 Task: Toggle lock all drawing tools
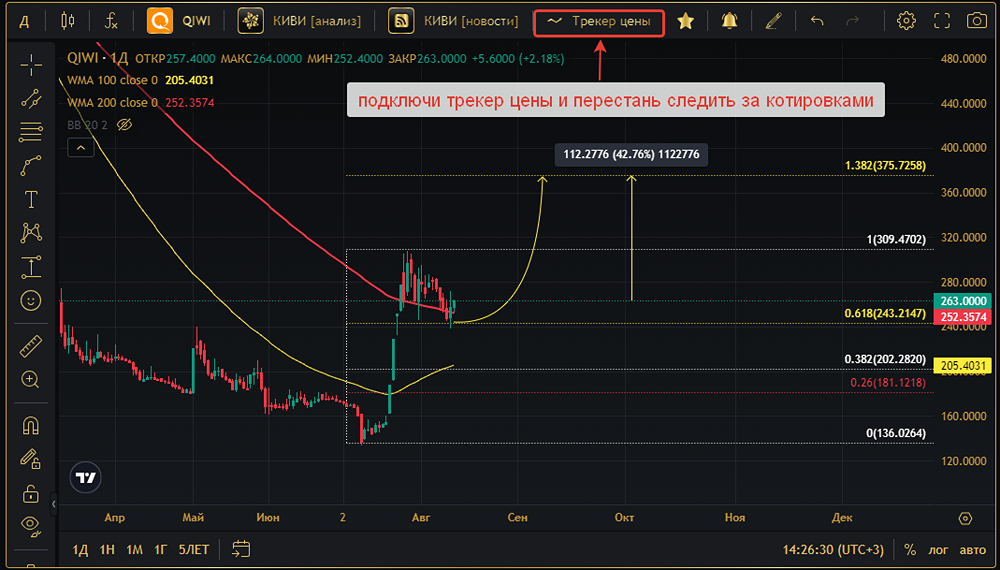point(31,493)
